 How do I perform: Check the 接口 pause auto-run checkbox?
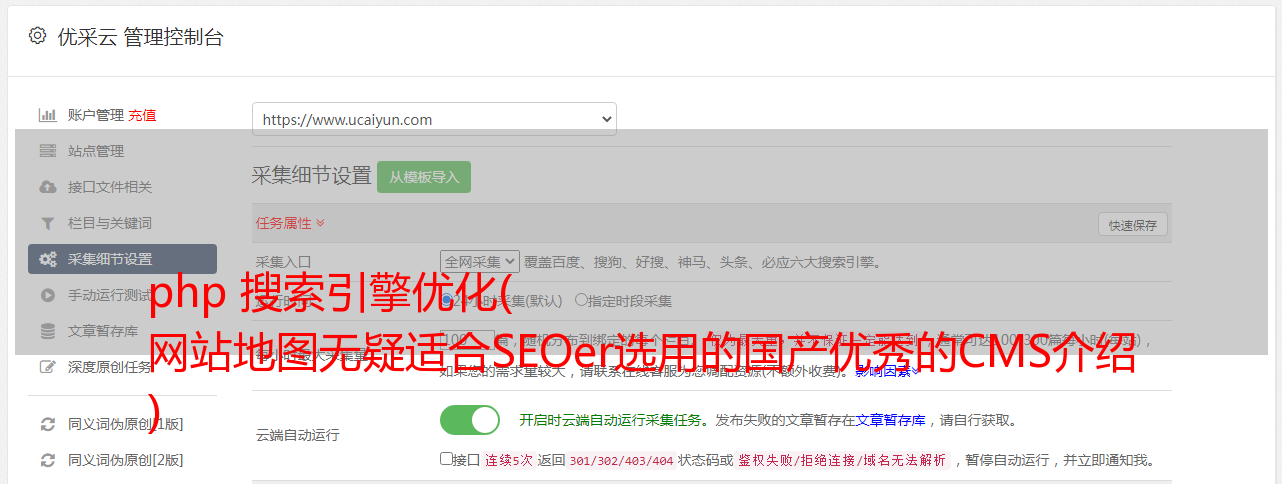[446, 459]
